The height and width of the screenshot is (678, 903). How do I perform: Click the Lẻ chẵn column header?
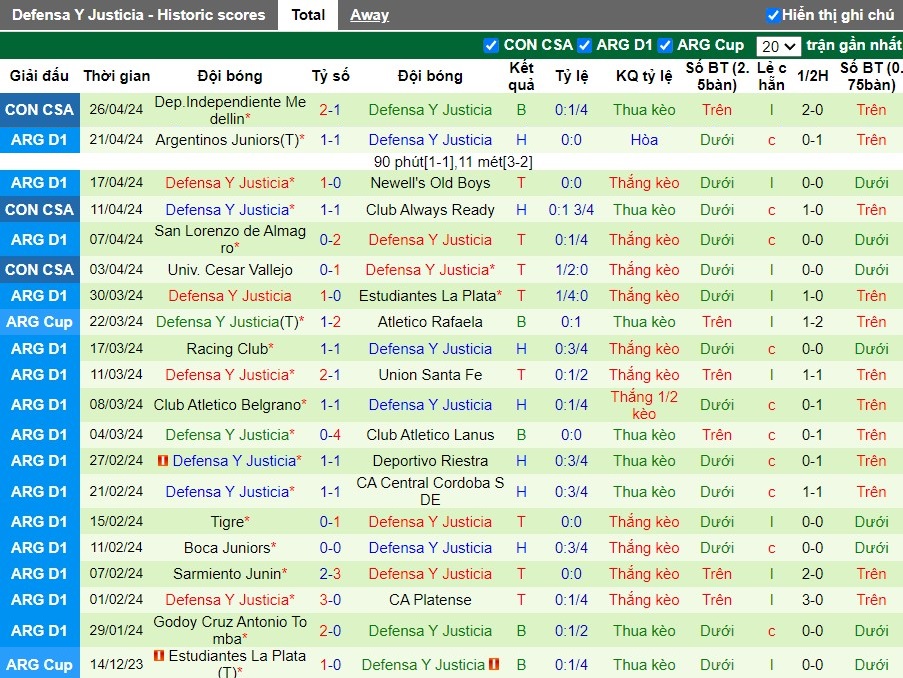tap(771, 76)
